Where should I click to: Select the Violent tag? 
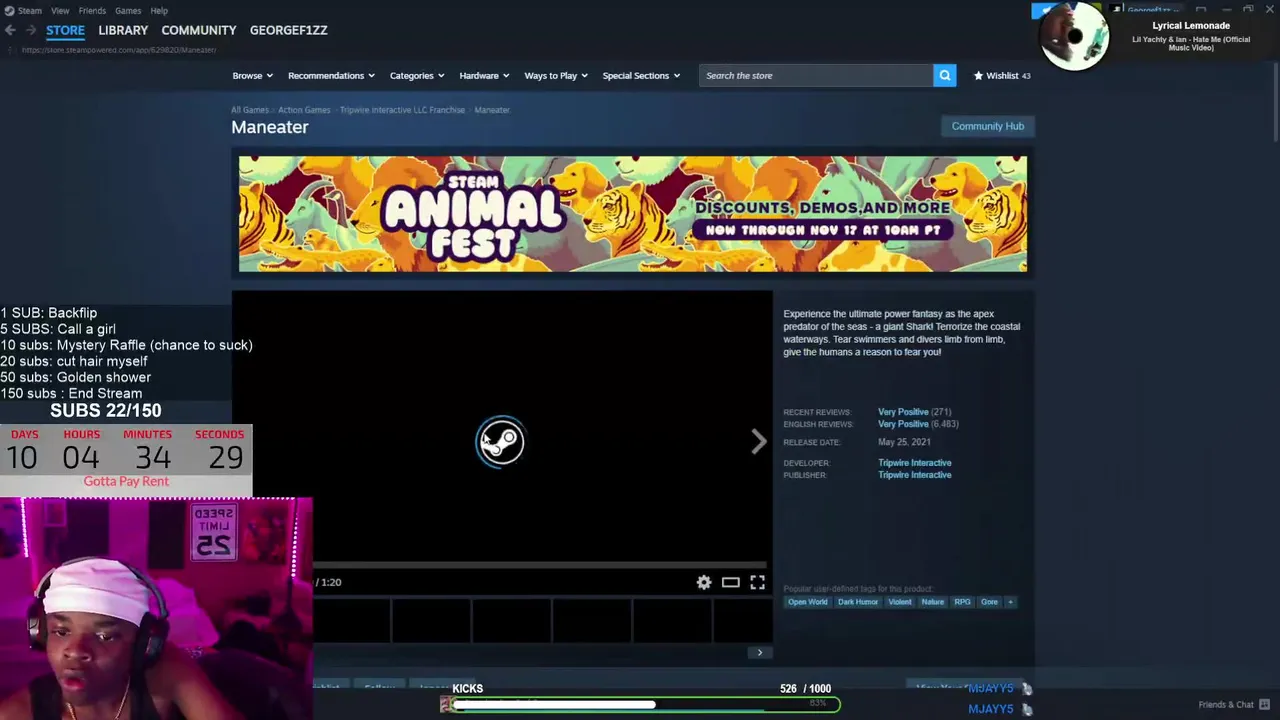pyautogui.click(x=900, y=602)
